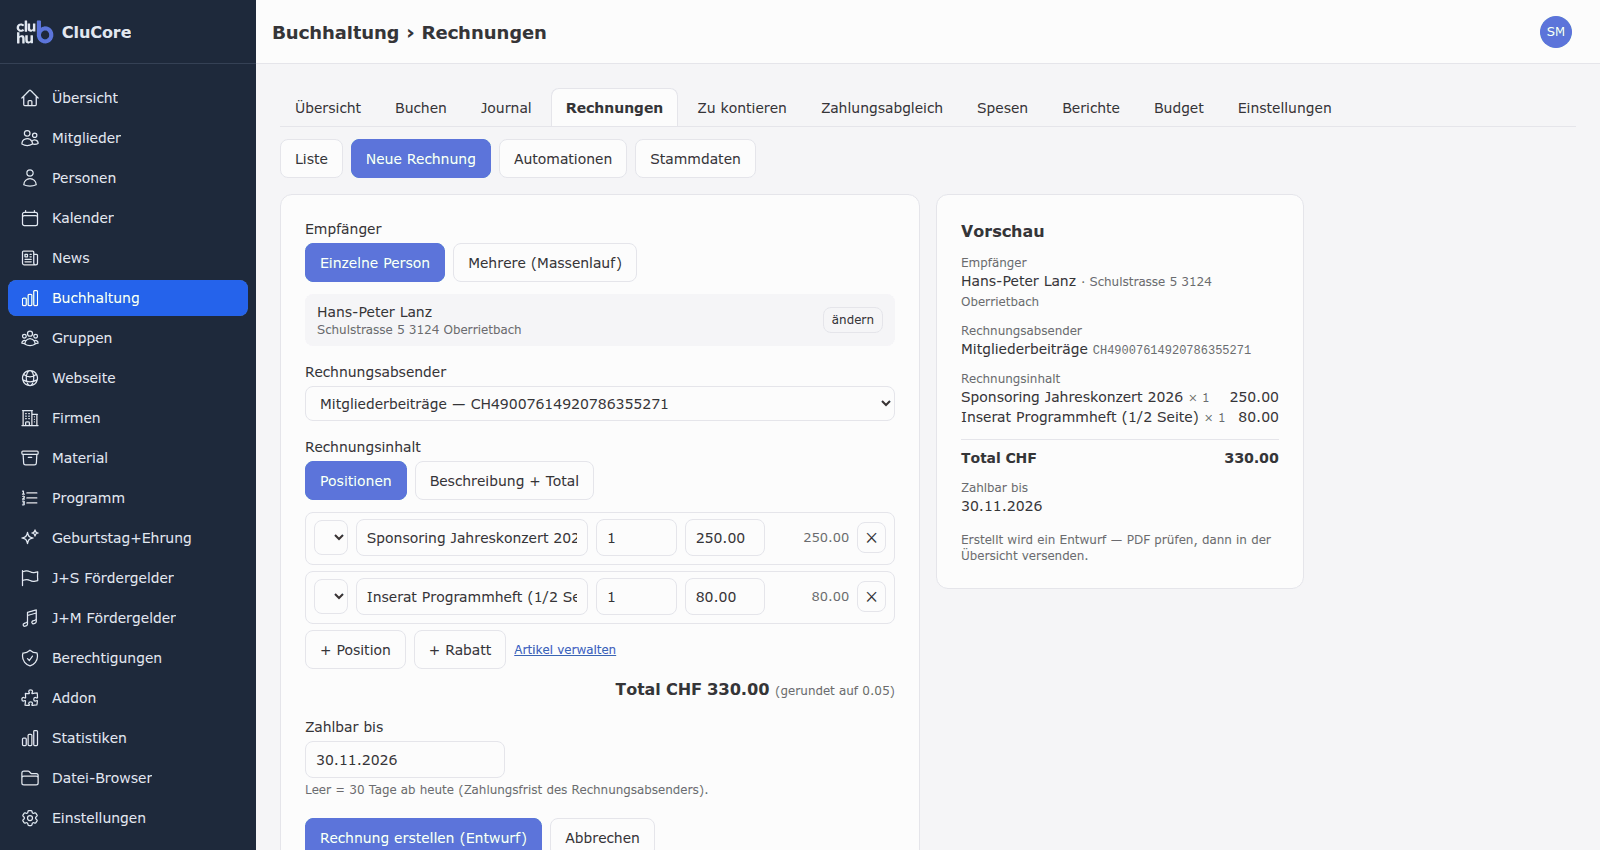1600x850 pixels.
Task: Click the Übersicht home icon in sidebar
Action: coord(30,98)
